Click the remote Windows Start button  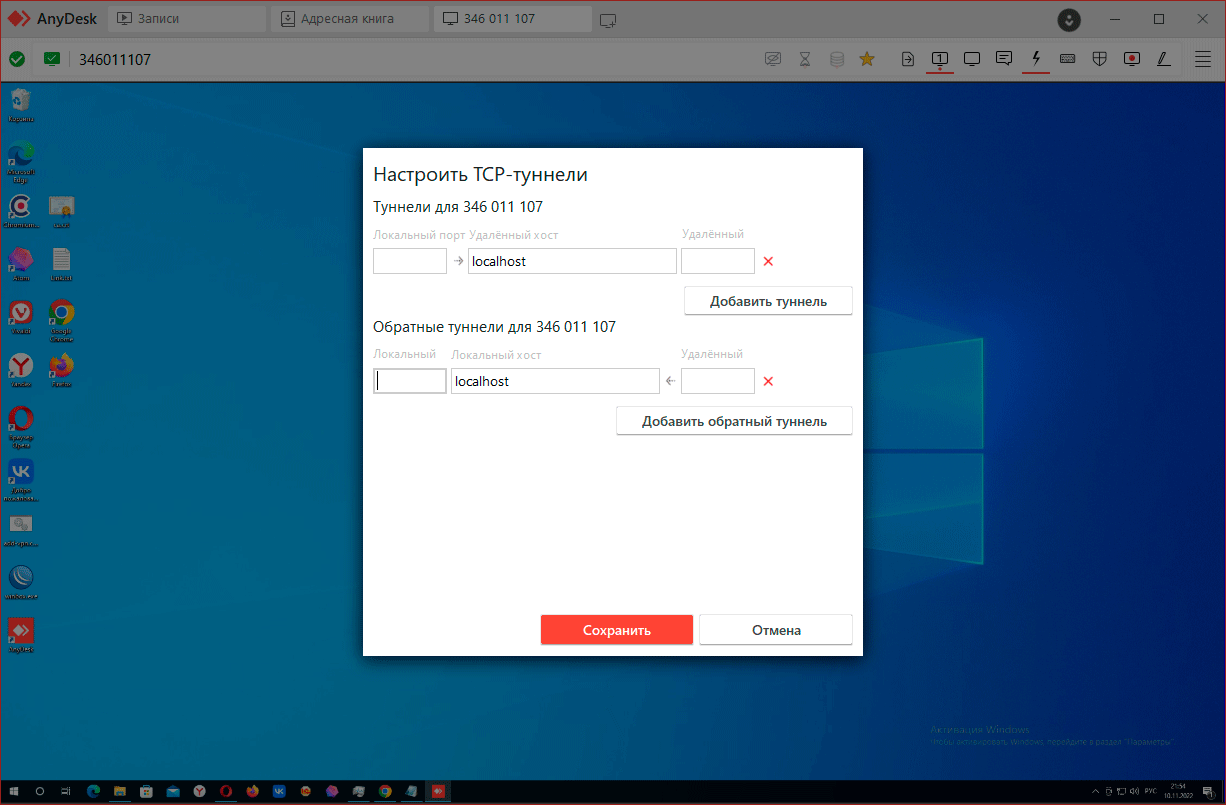coord(15,791)
